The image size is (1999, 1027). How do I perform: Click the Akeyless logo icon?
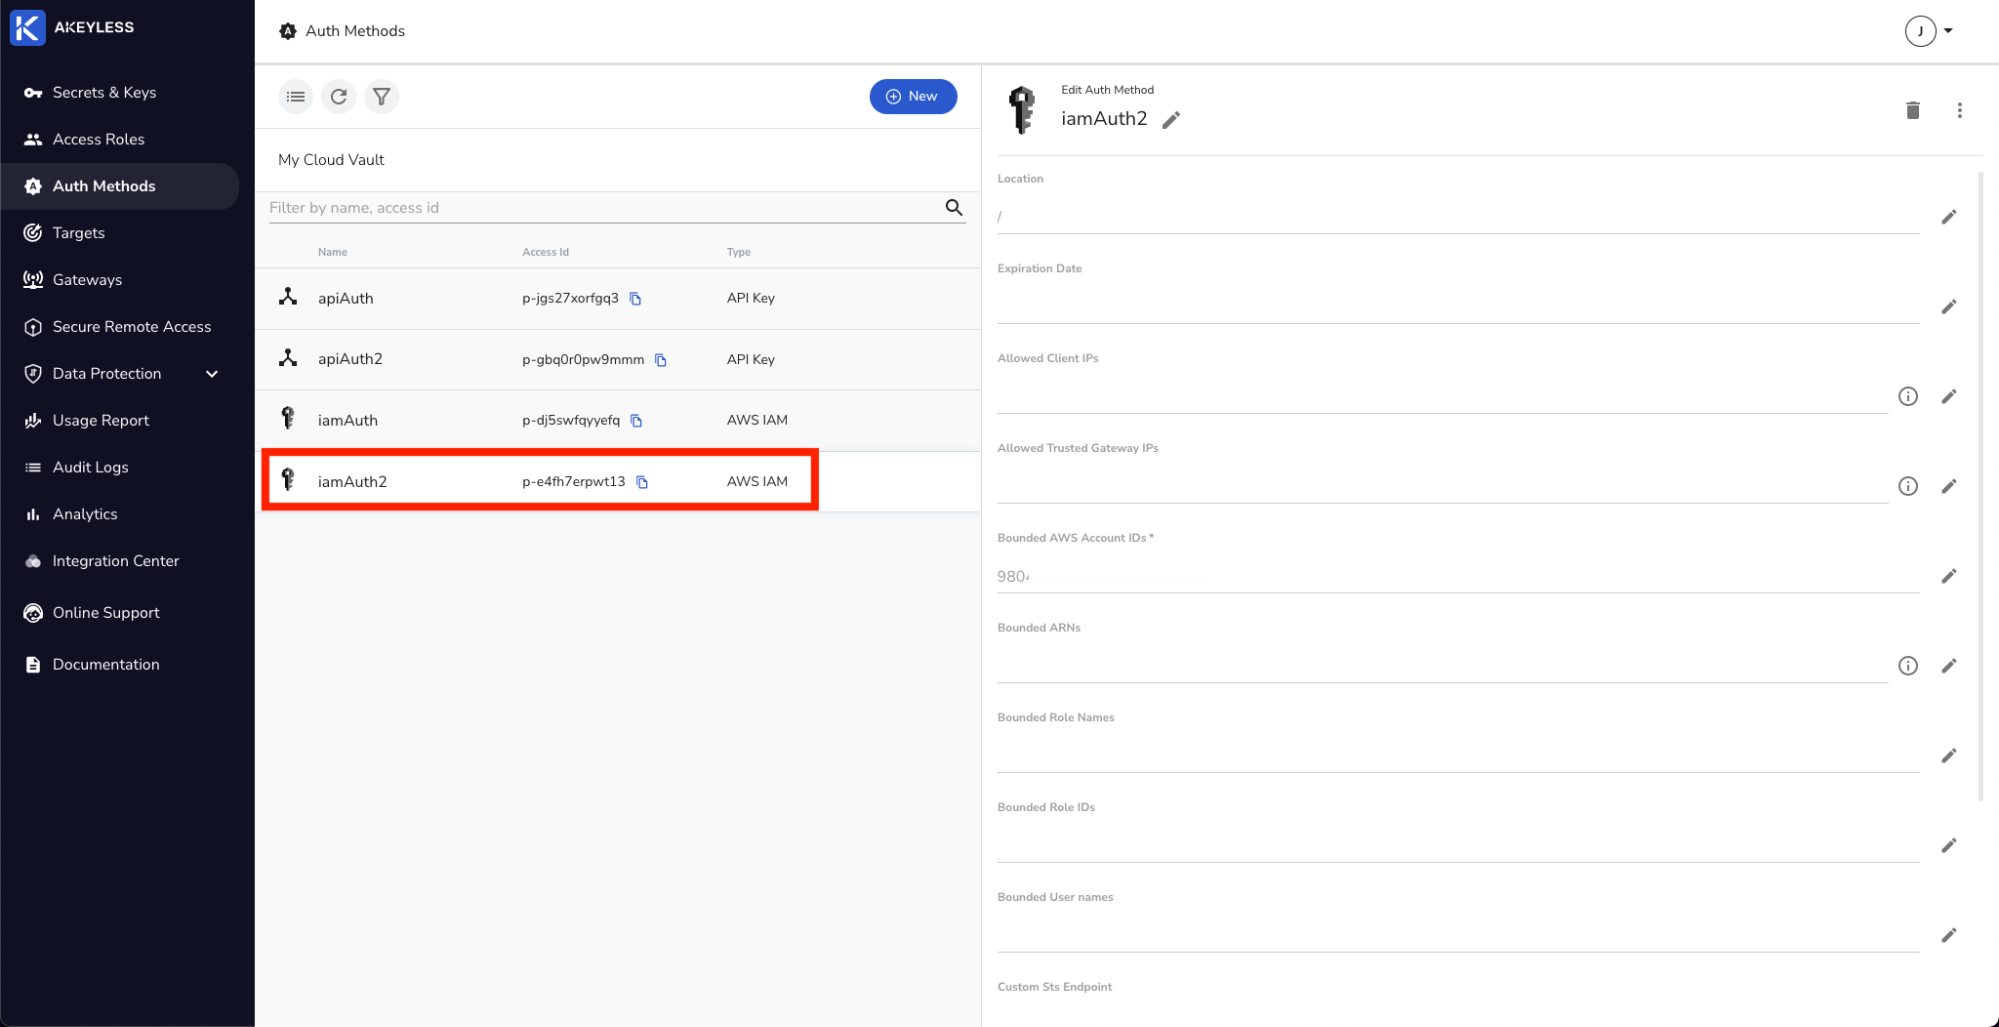tap(27, 28)
